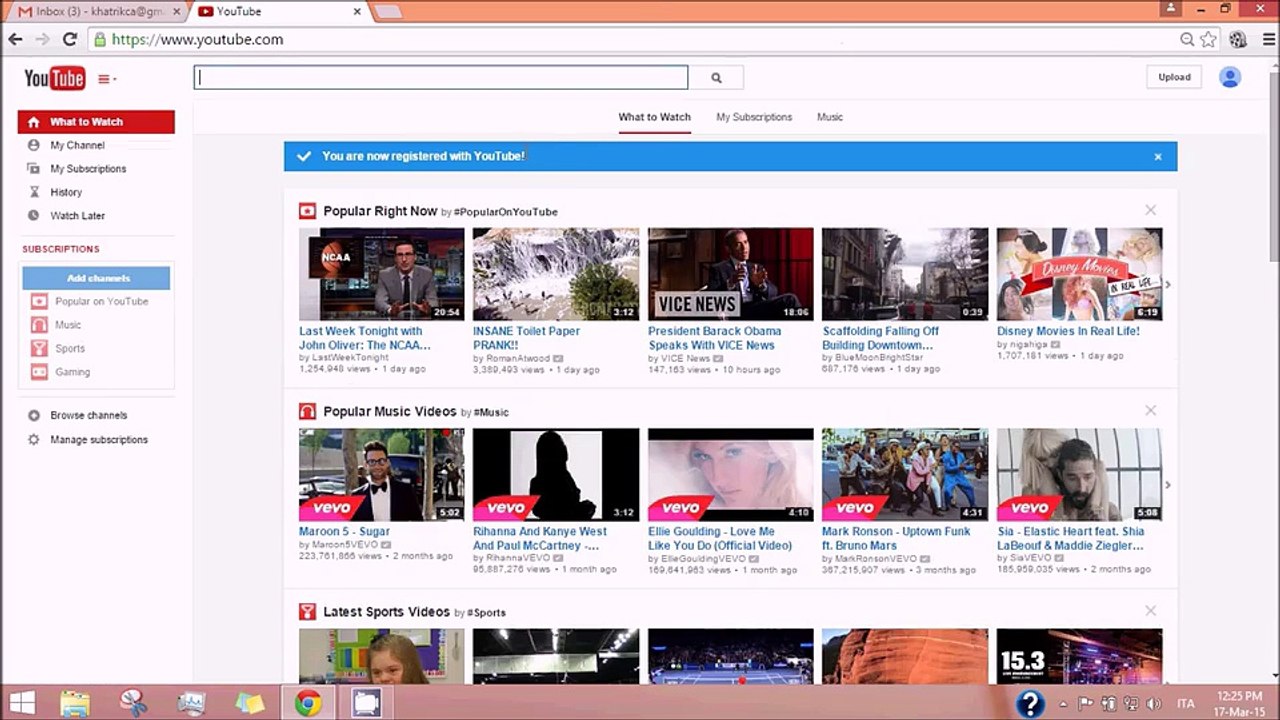Click the History hourglass icon
Image resolution: width=1280 pixels, height=720 pixels.
pos(34,192)
